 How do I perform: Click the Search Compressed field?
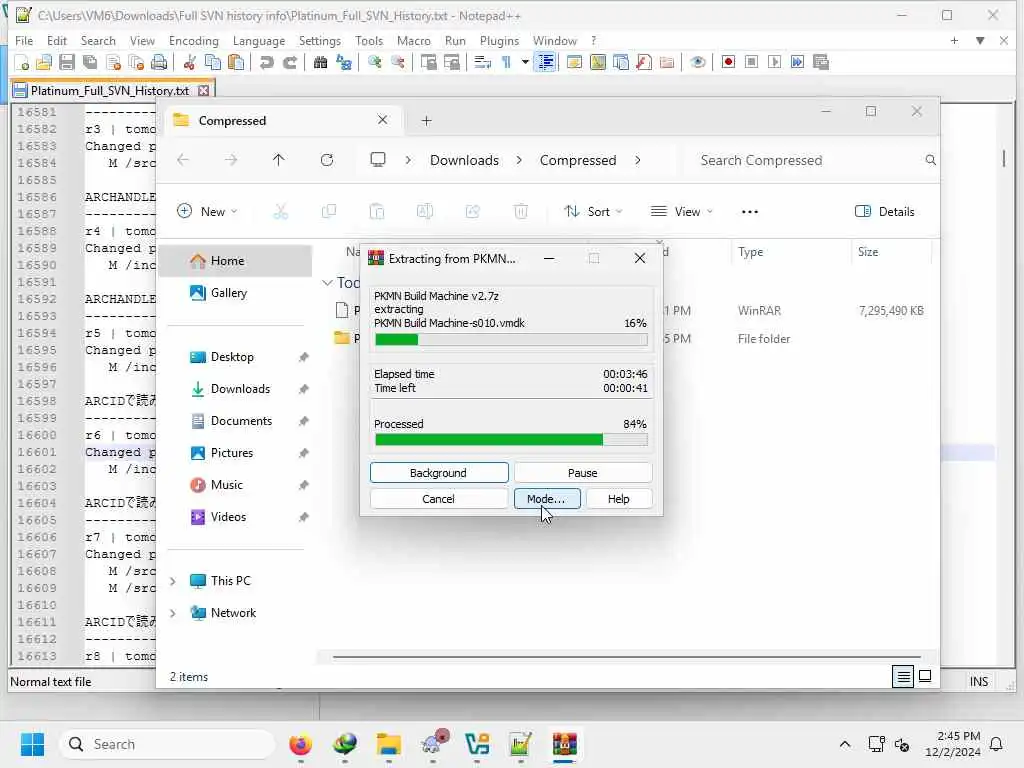tap(808, 160)
